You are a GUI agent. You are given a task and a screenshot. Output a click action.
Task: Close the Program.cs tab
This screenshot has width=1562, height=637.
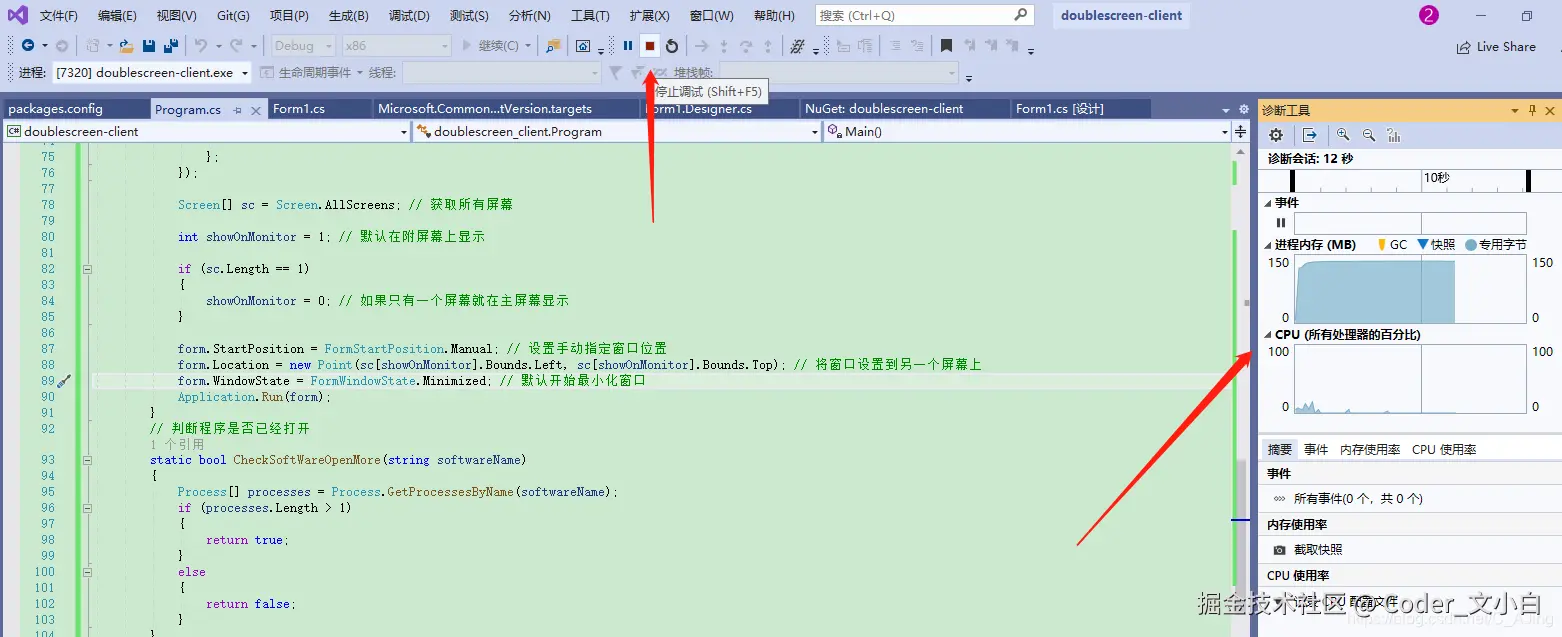(256, 110)
